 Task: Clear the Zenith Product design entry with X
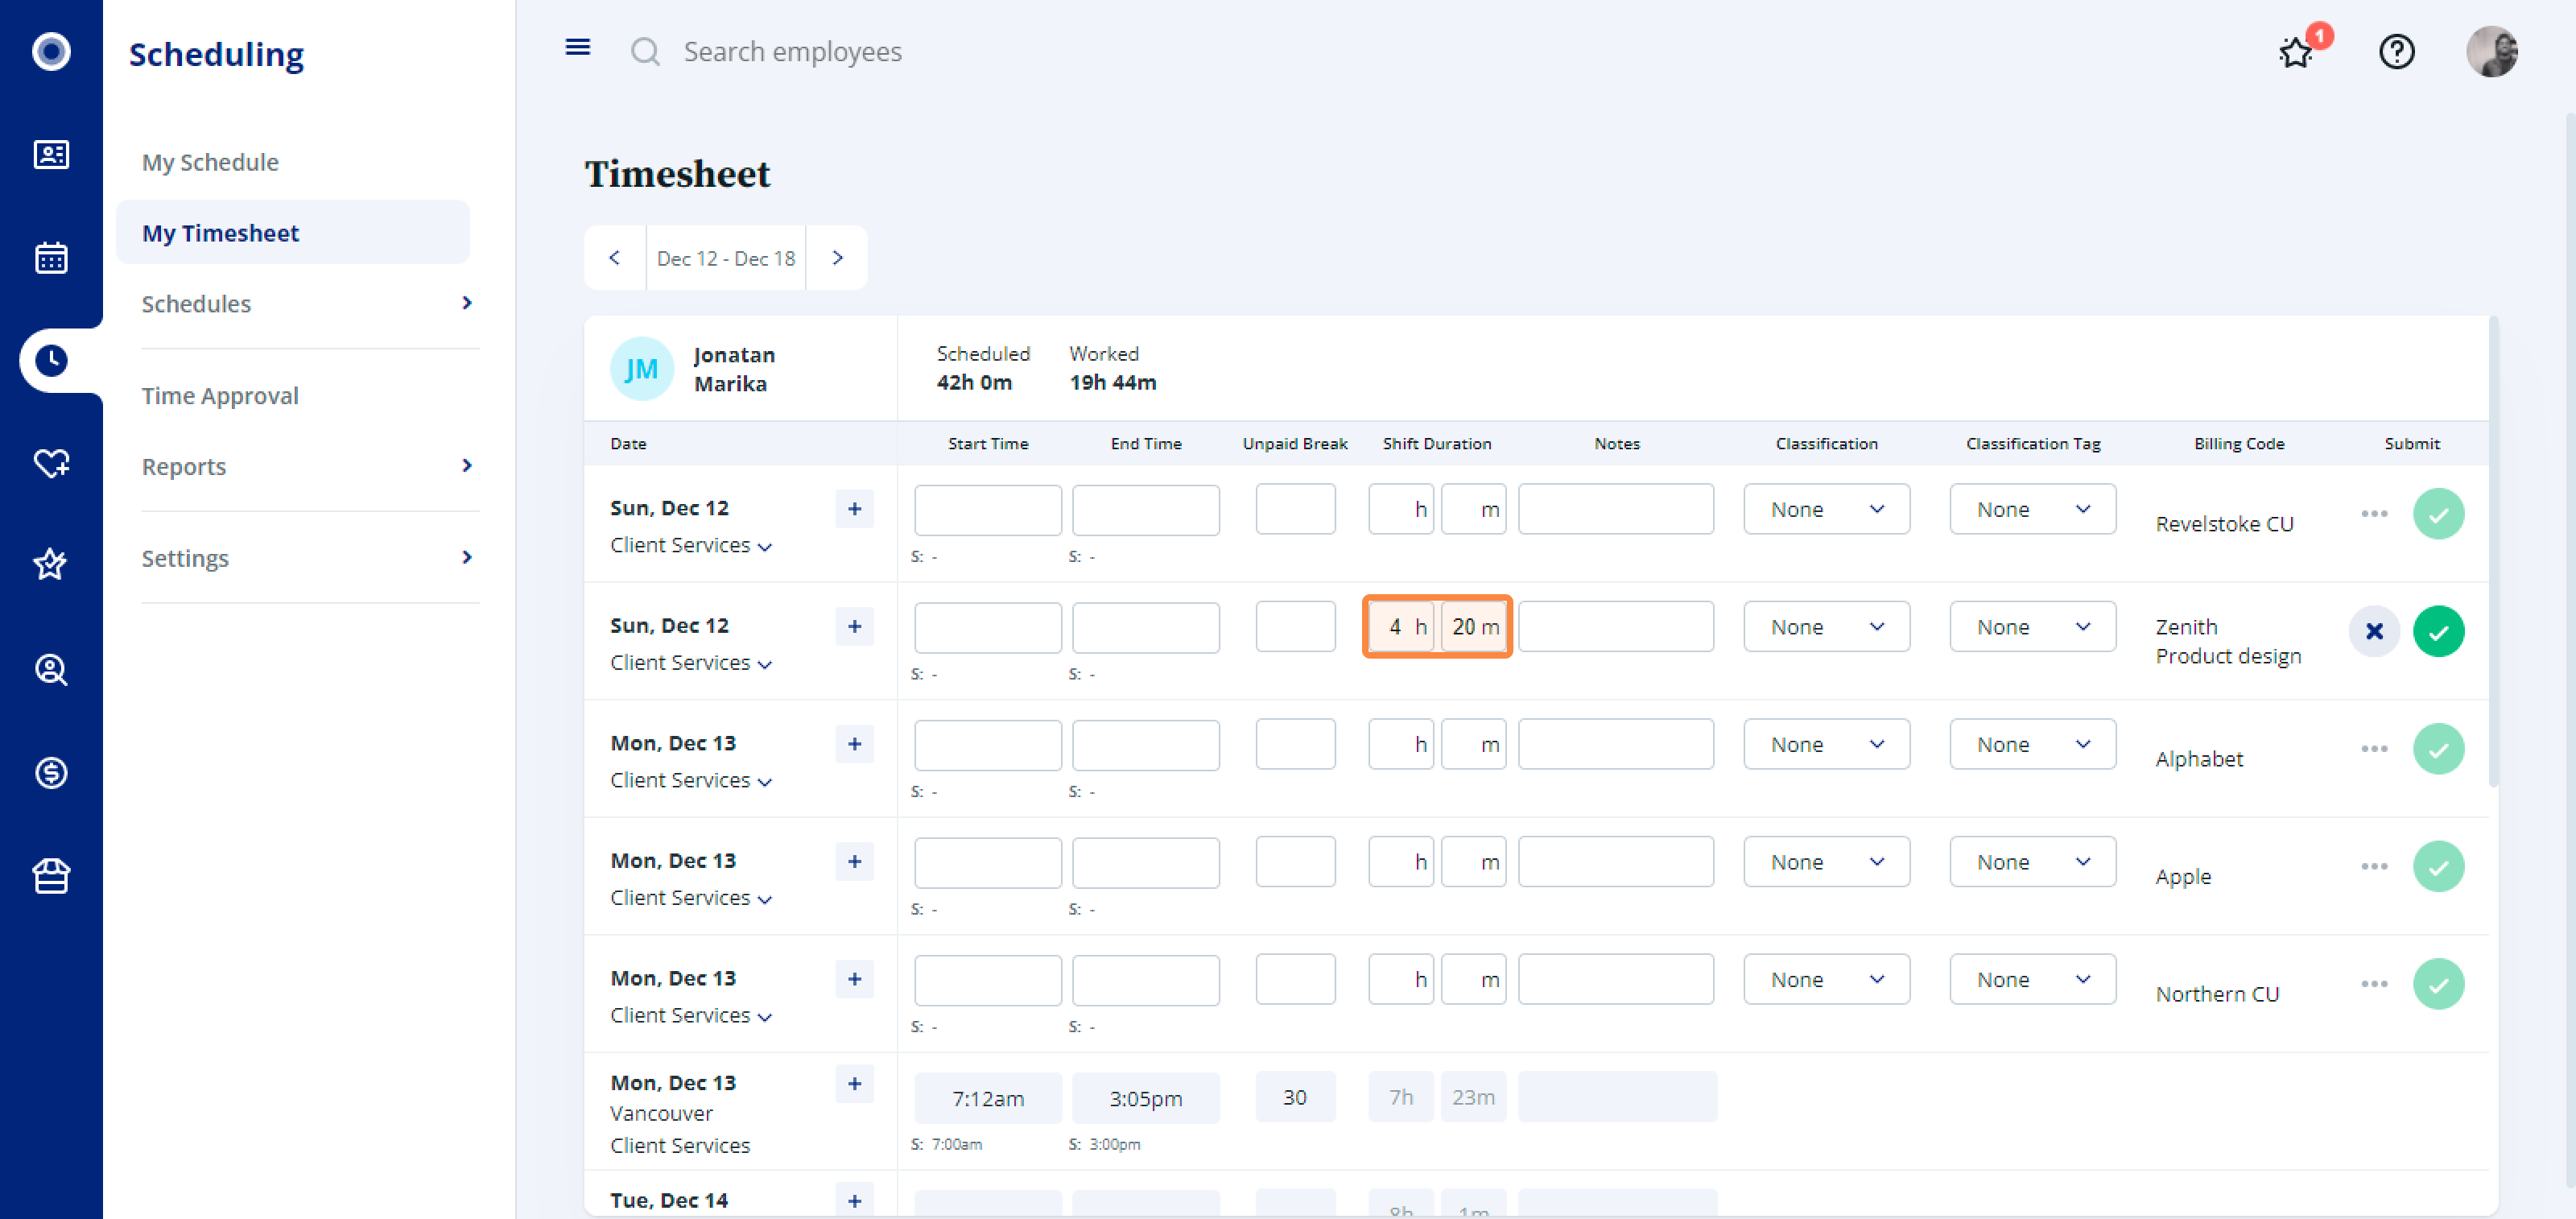pos(2374,631)
